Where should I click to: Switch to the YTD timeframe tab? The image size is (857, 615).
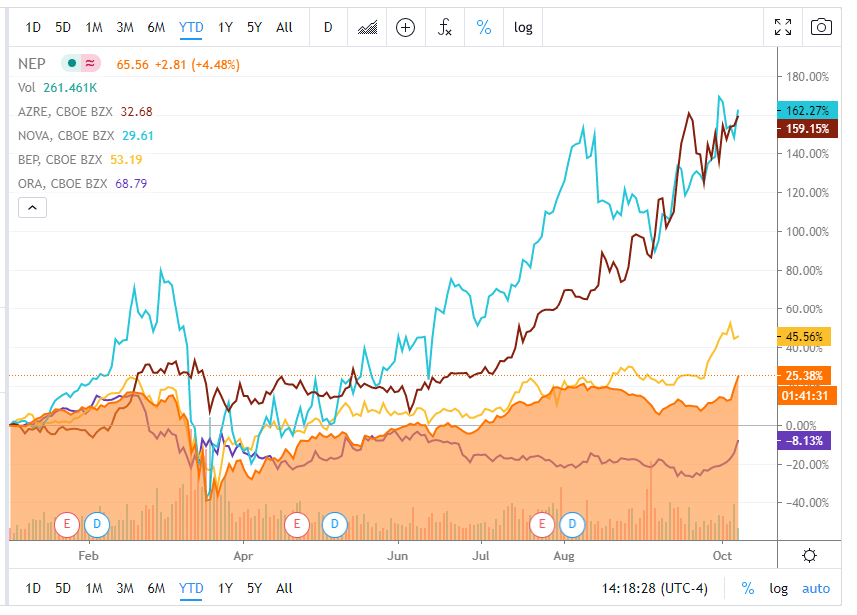pyautogui.click(x=190, y=27)
